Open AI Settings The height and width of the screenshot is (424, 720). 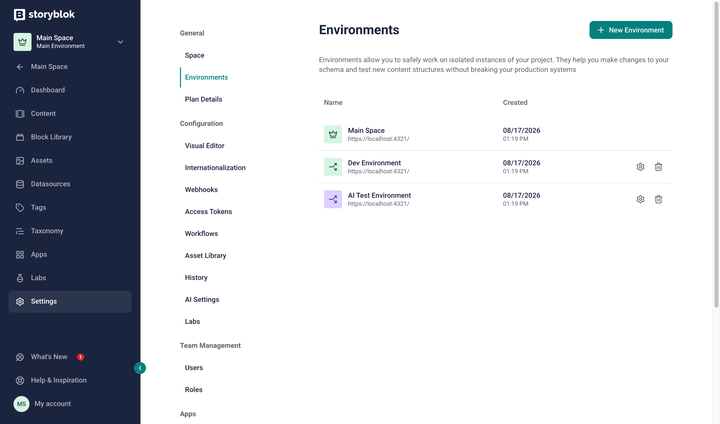pyautogui.click(x=202, y=300)
